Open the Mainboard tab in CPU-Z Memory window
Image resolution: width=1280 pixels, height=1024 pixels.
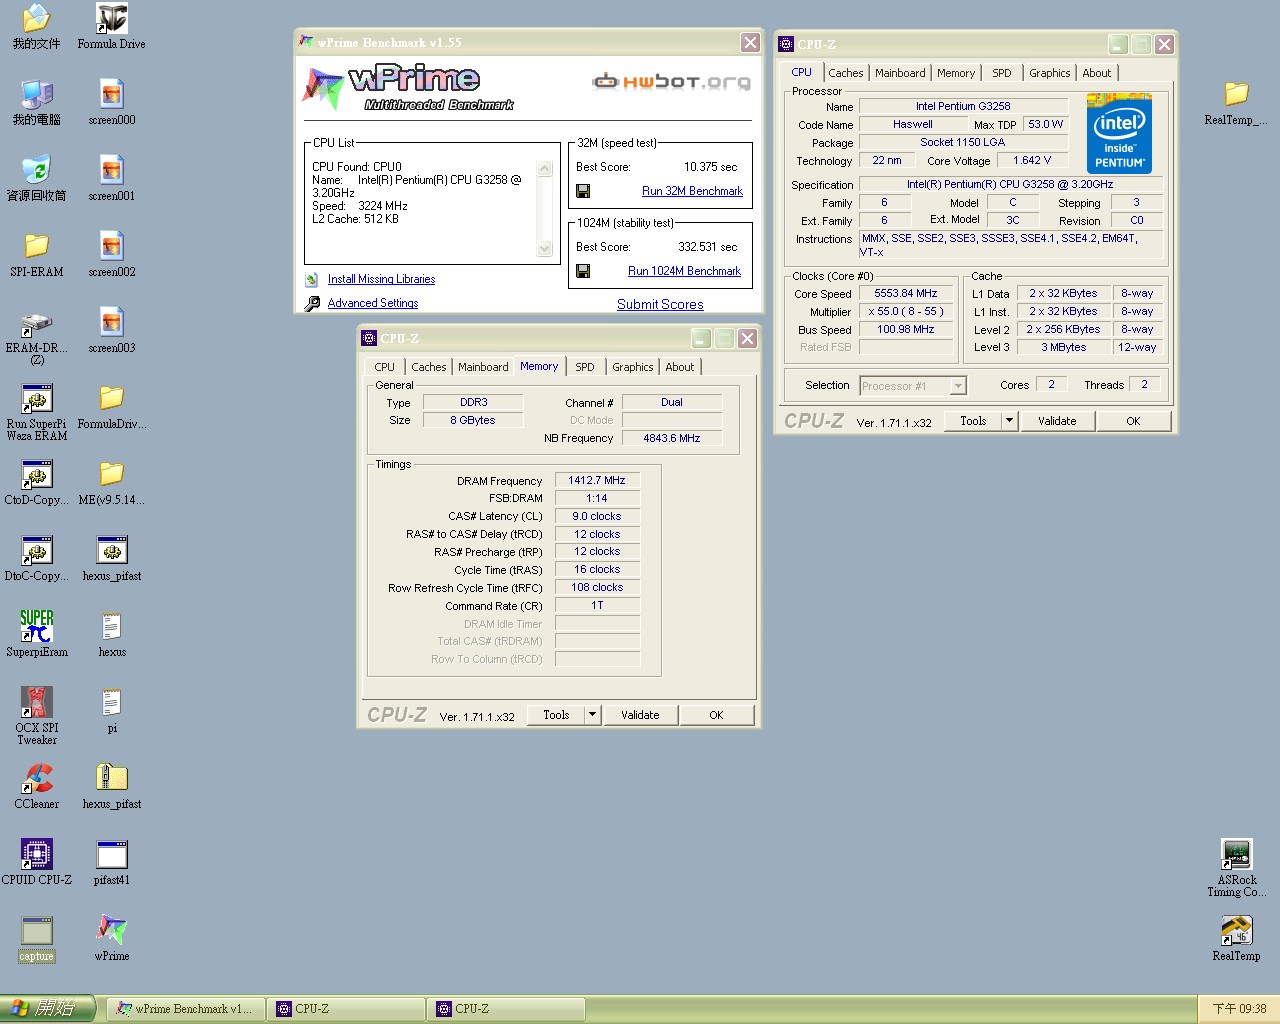(x=483, y=367)
